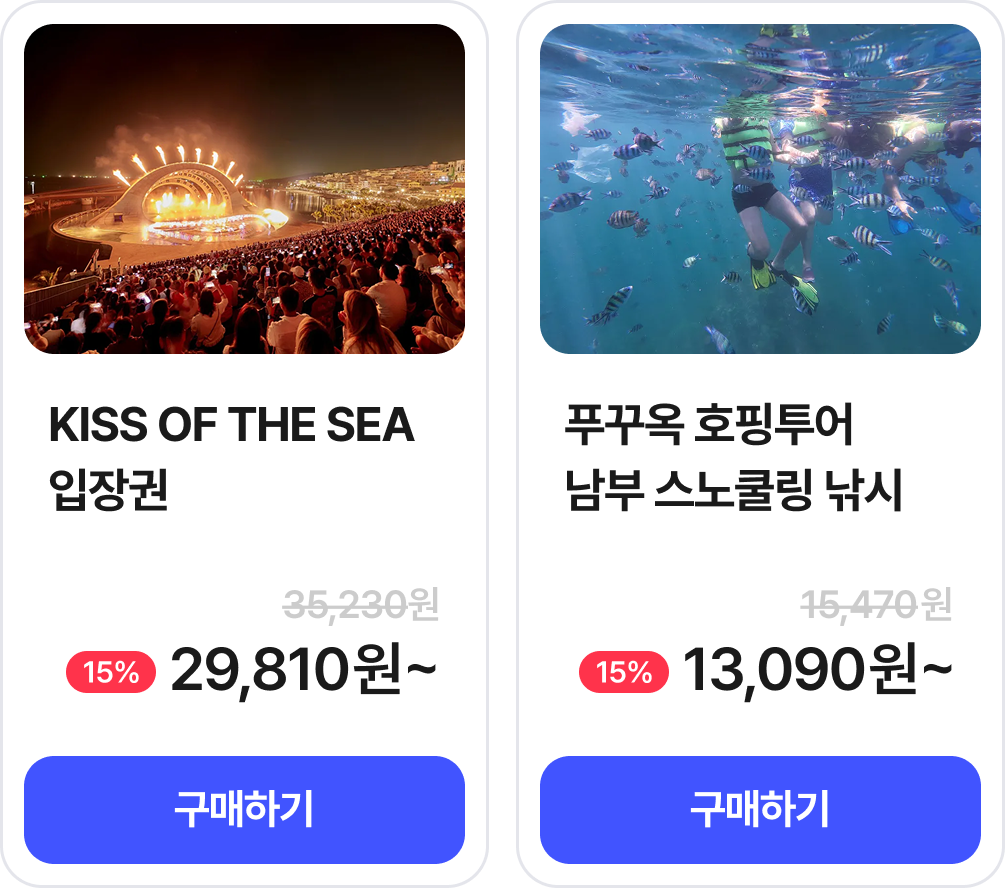
Task: Open the underwater snorkeling tour photo
Action: pos(760,188)
